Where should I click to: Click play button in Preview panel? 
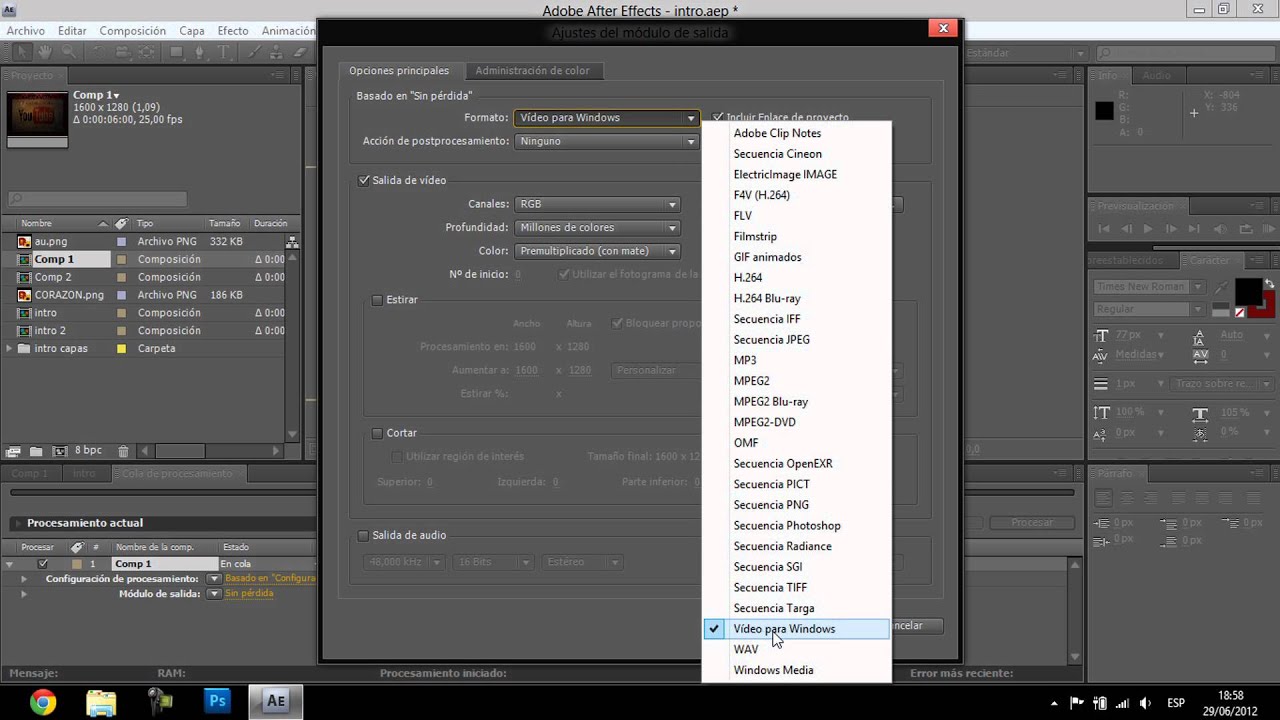point(1148,229)
